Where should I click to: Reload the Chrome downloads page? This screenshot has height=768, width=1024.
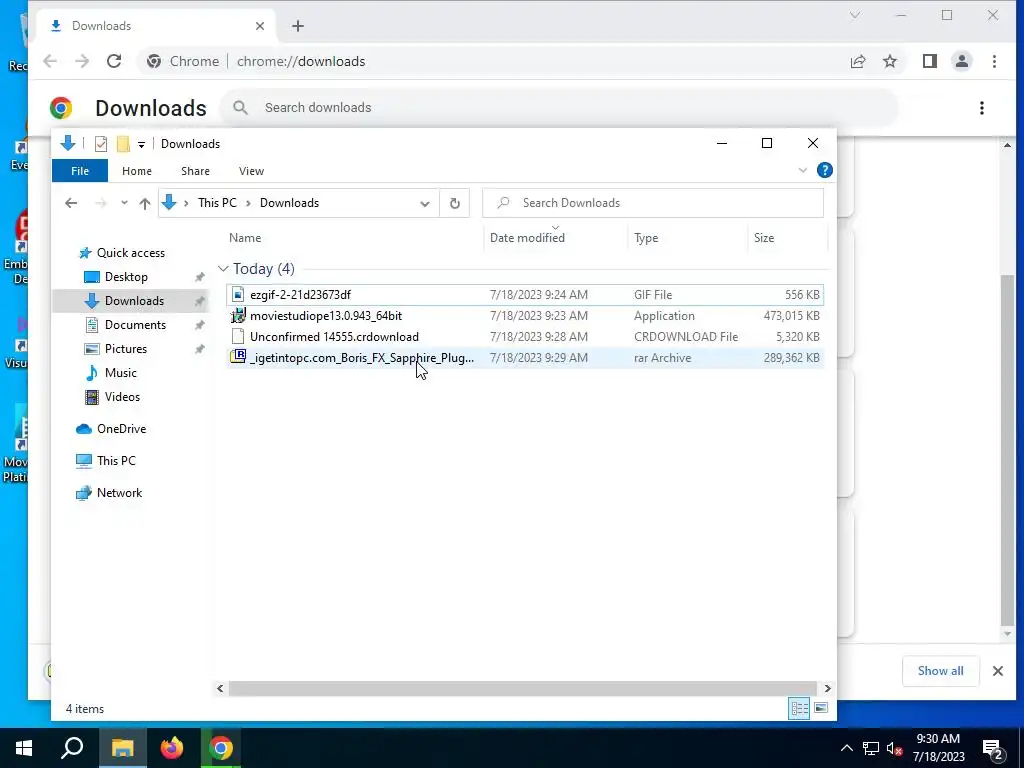114,61
